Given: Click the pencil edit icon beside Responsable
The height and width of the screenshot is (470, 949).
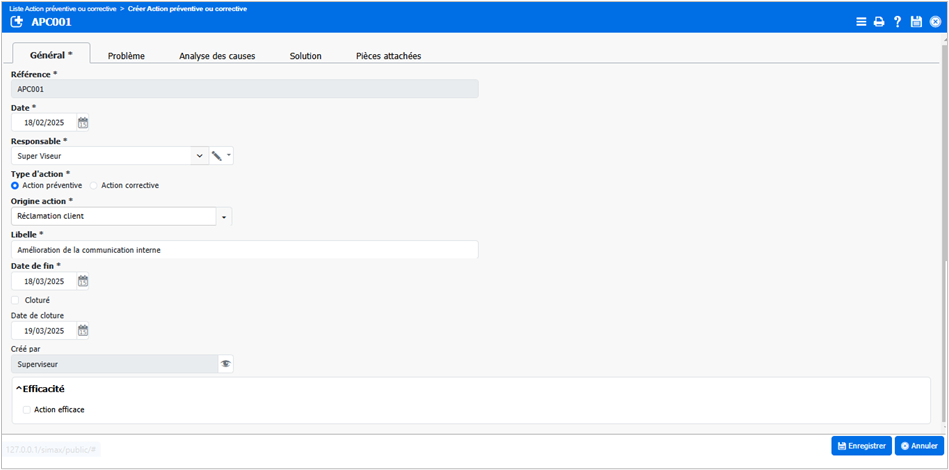Looking at the screenshot, I should [216, 156].
